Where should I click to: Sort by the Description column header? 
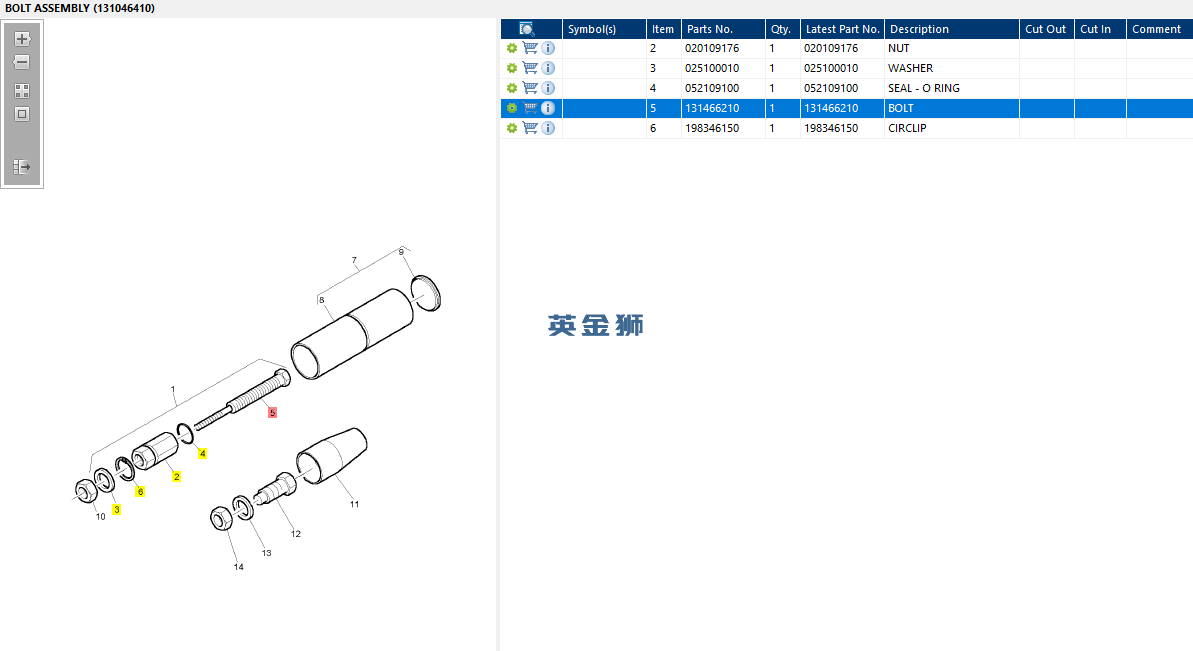pos(952,29)
